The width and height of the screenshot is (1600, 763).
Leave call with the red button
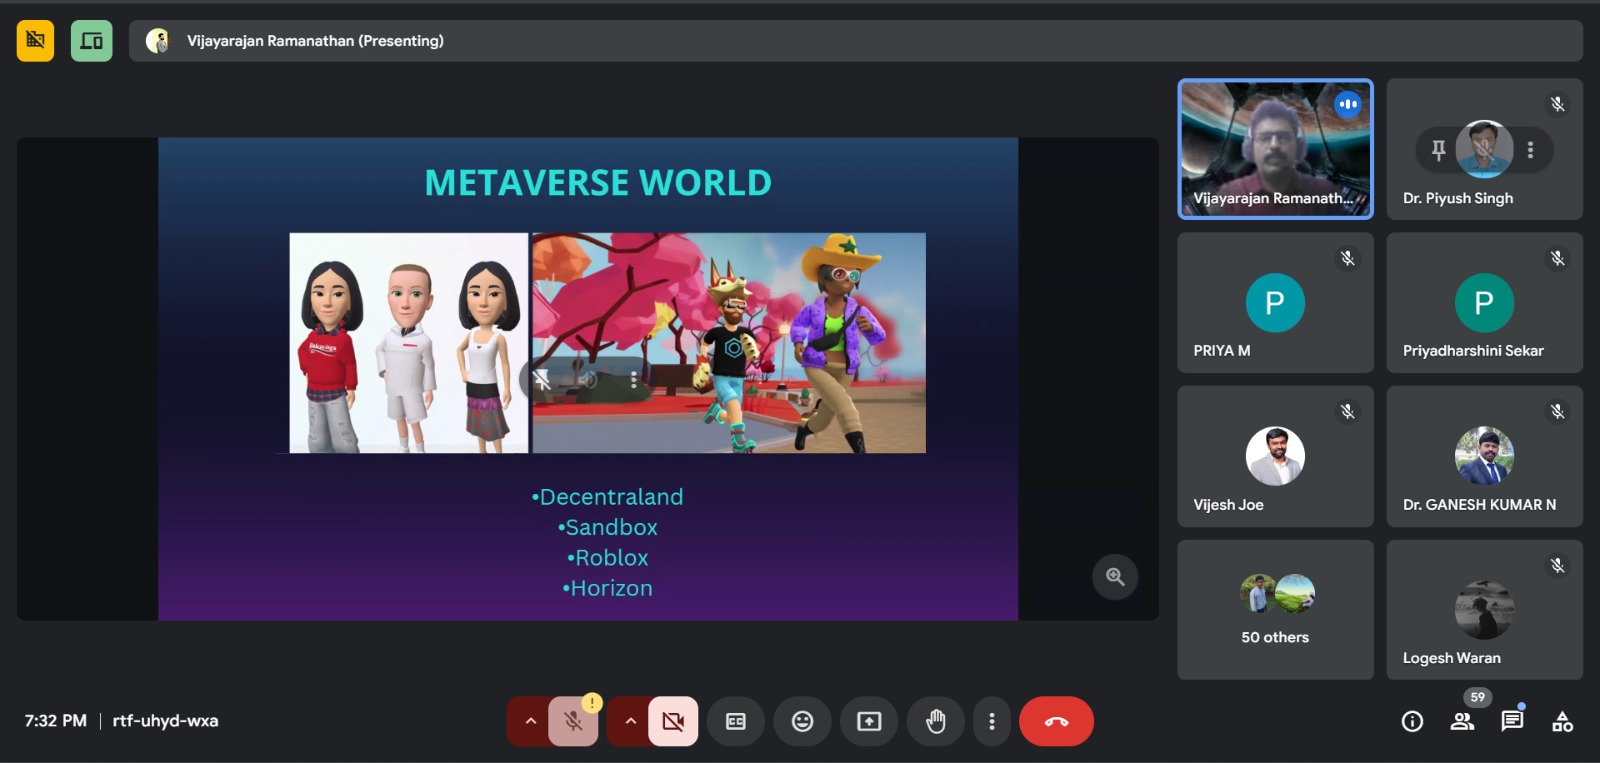(x=1056, y=721)
